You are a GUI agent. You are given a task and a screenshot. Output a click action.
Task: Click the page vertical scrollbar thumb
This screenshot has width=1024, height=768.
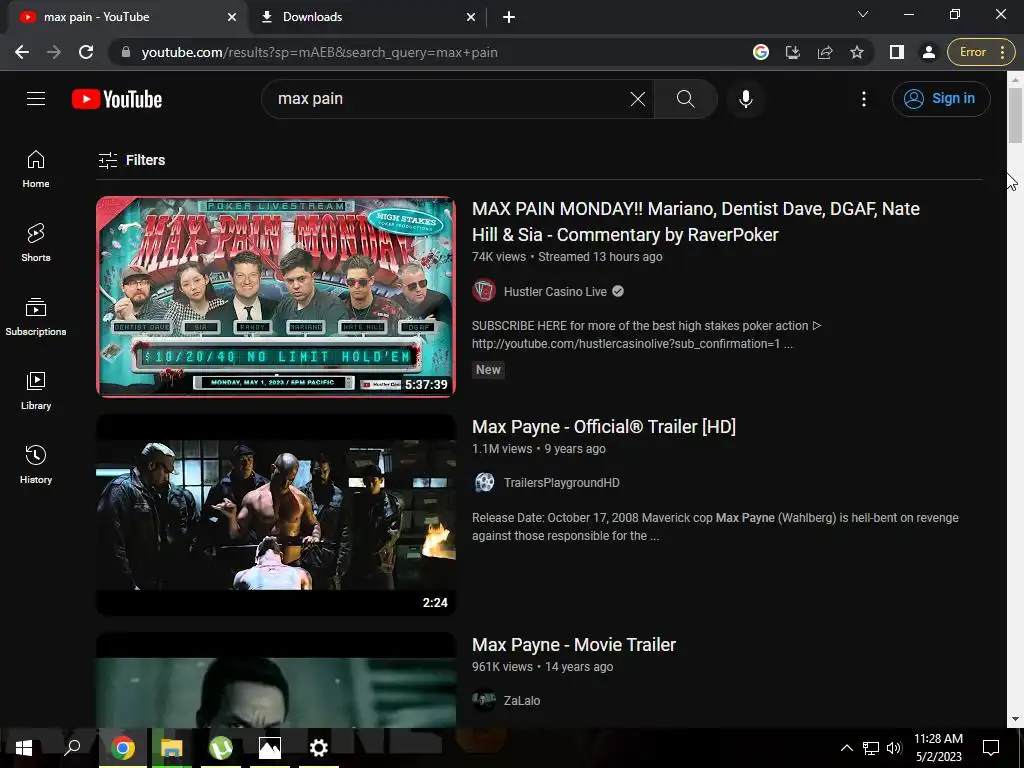[1015, 115]
